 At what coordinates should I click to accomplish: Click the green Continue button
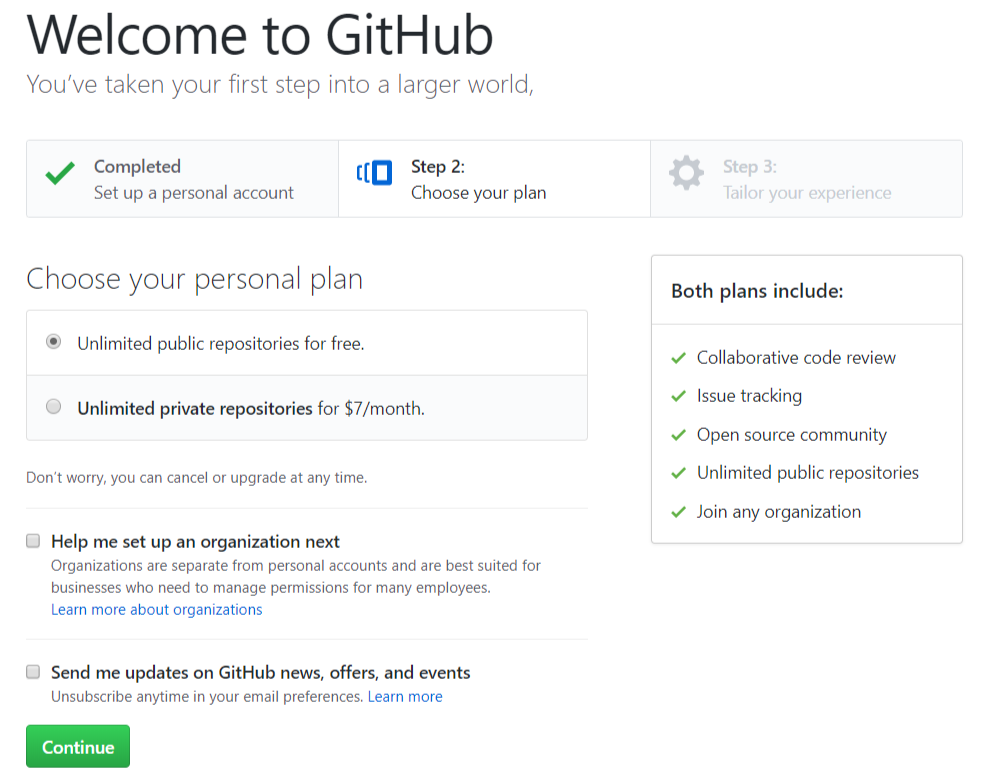pos(78,746)
